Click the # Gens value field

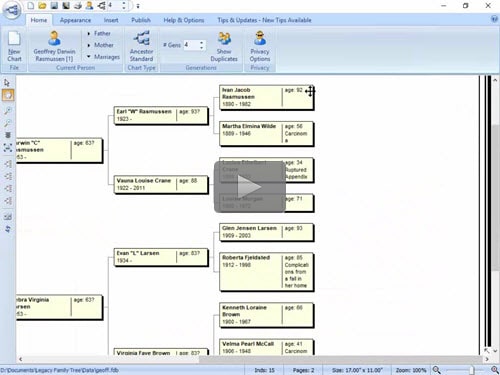pyautogui.click(x=191, y=45)
